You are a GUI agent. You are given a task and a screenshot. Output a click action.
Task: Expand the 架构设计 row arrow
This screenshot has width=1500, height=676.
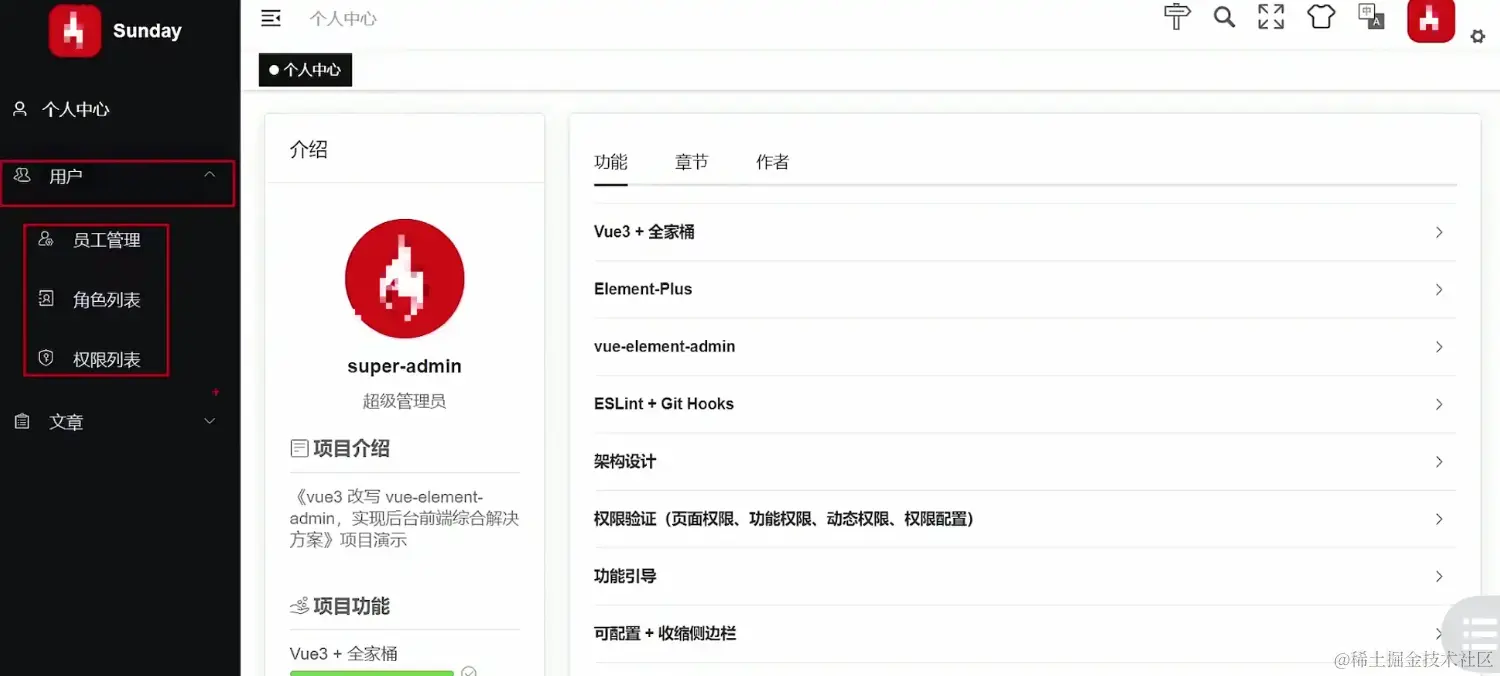[x=1439, y=462]
